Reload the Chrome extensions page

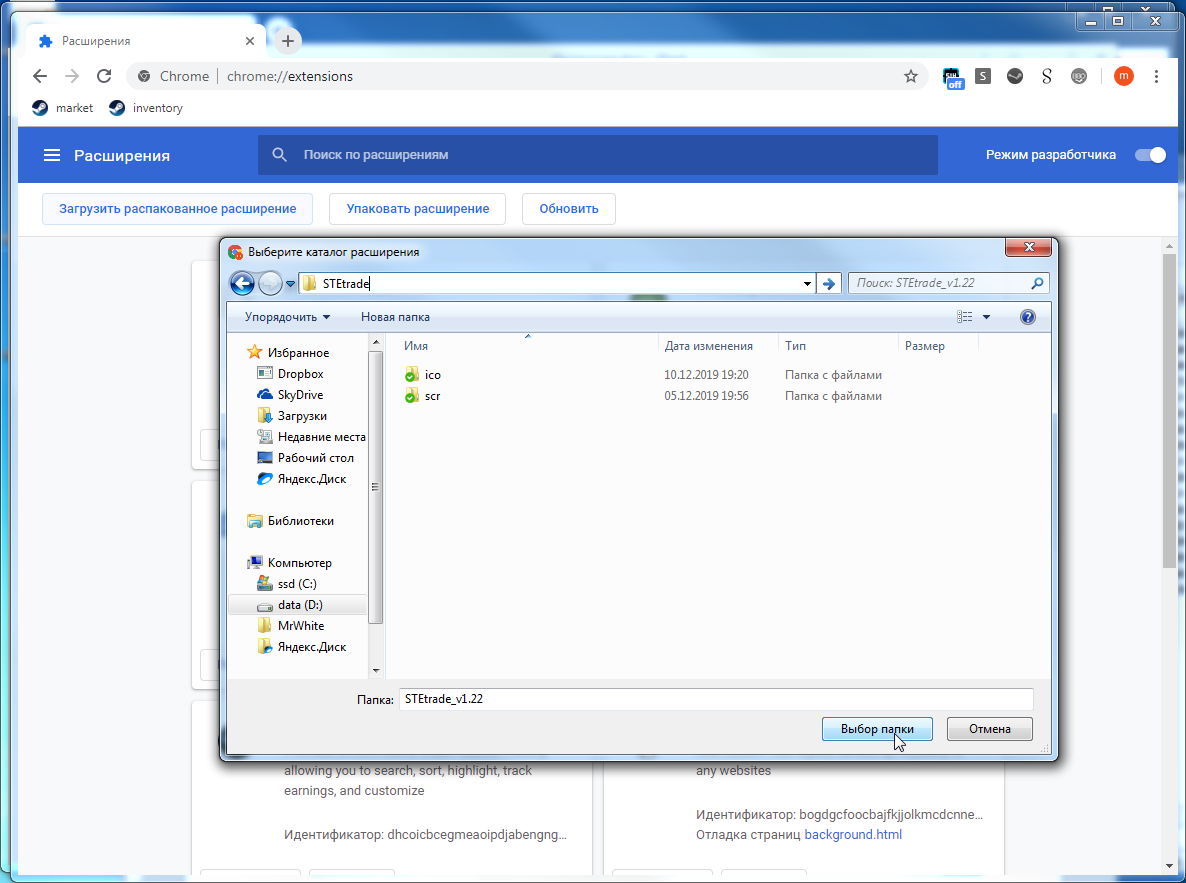click(x=104, y=76)
